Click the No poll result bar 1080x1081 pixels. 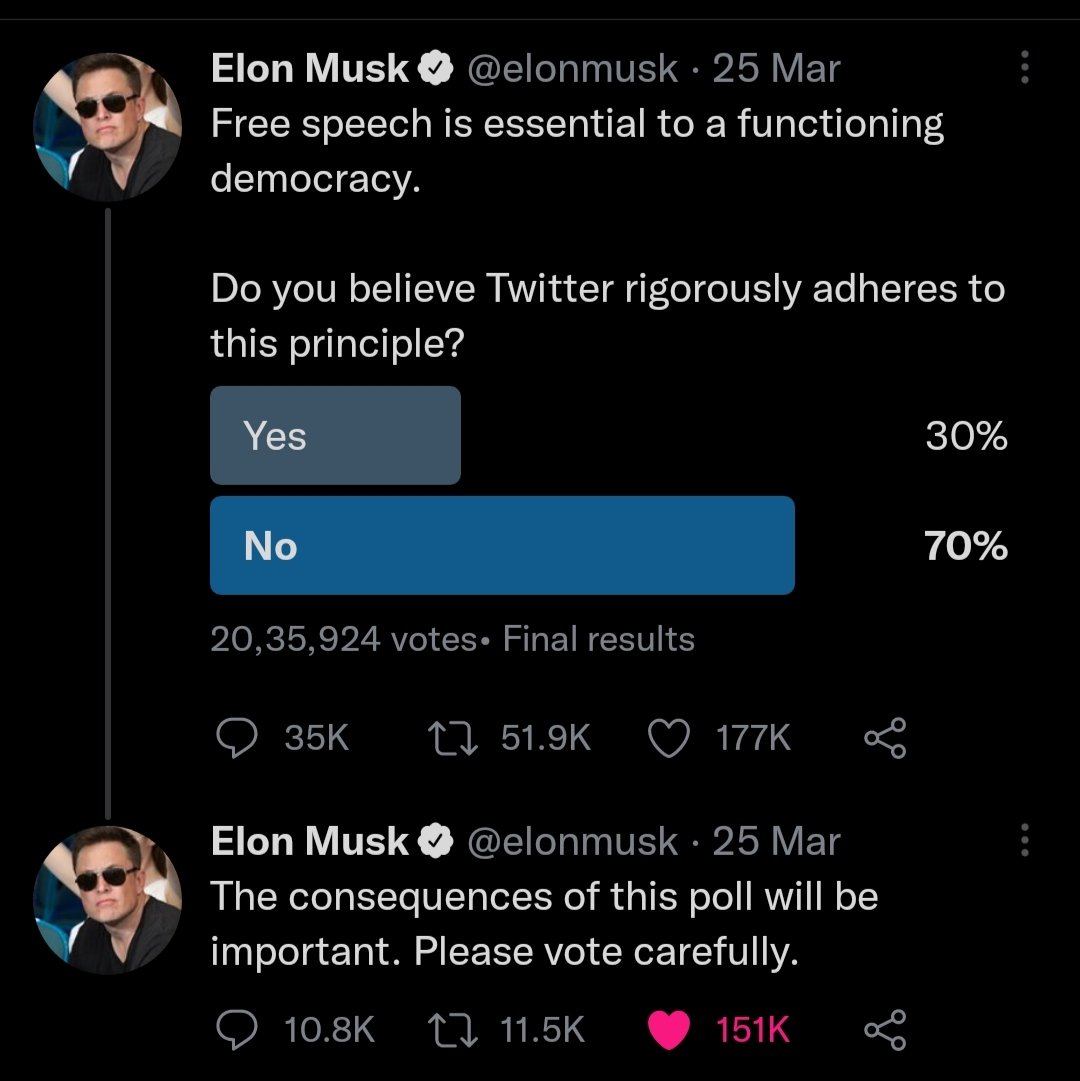pos(502,545)
